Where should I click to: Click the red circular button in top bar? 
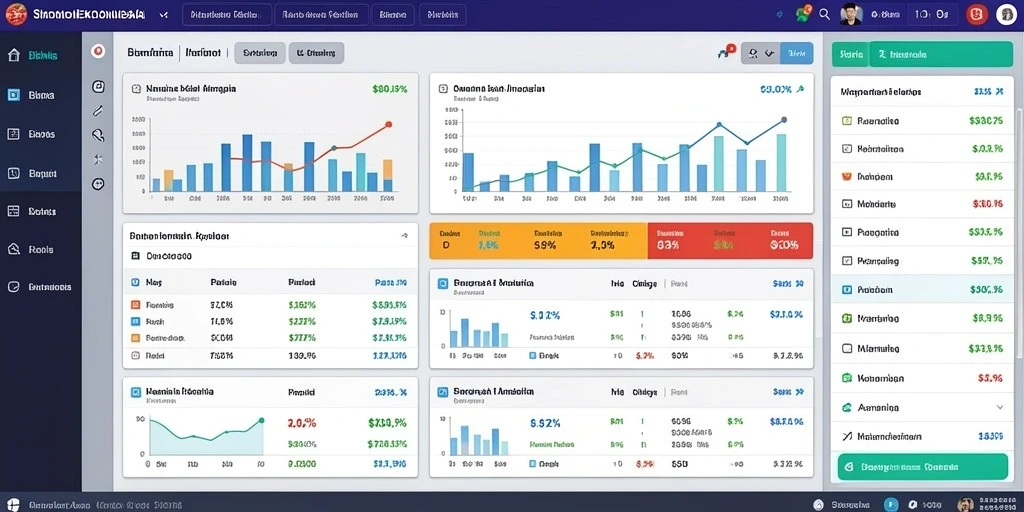click(x=977, y=14)
